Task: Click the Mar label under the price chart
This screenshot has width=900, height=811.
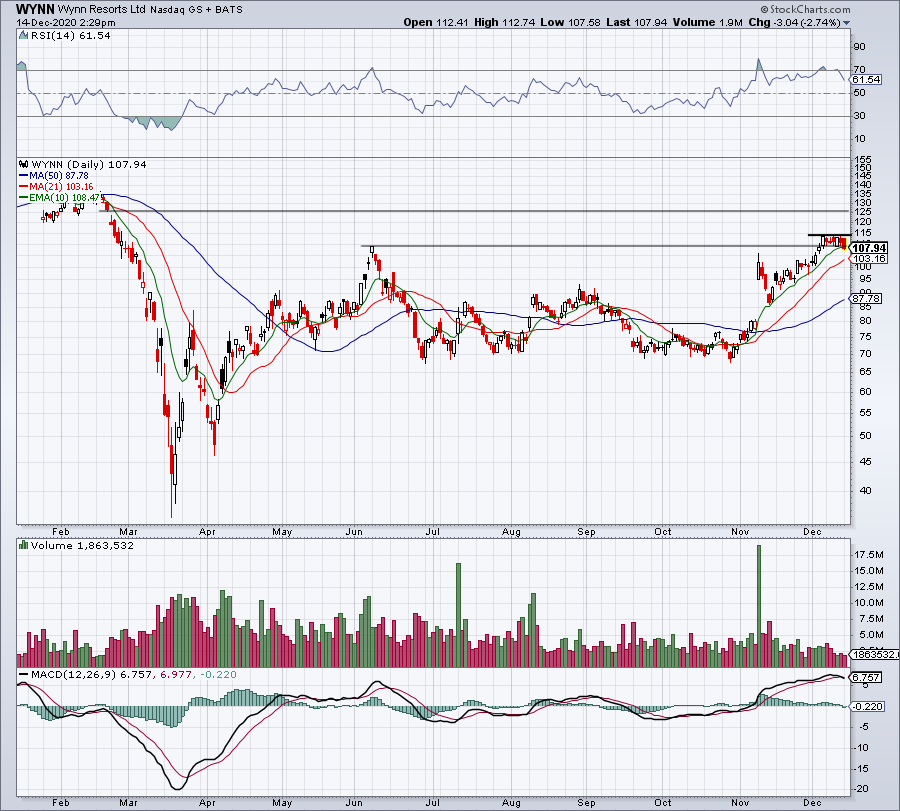Action: point(128,531)
